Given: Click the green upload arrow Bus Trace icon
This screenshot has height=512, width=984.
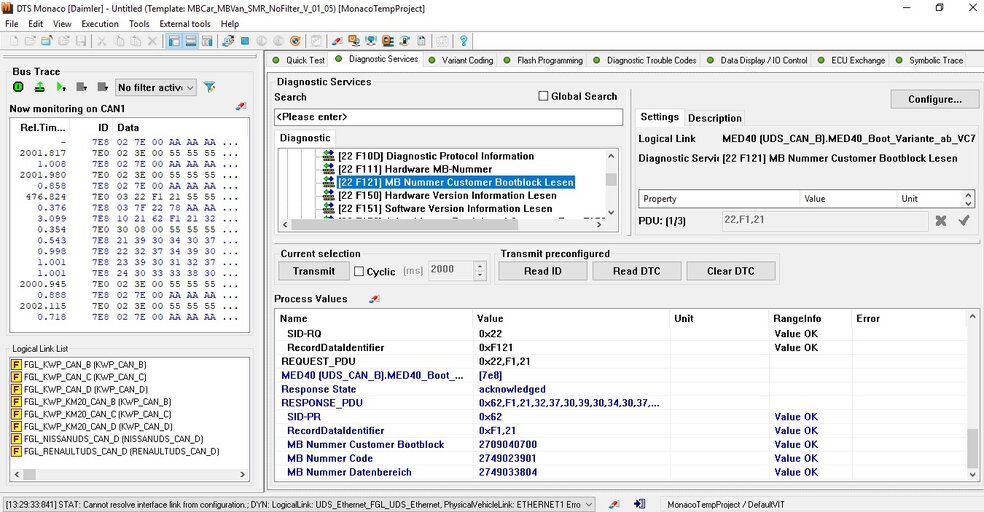Looking at the screenshot, I should (40, 87).
